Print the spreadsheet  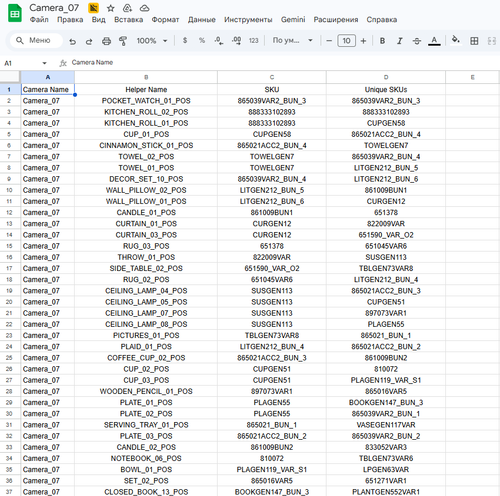(106, 41)
